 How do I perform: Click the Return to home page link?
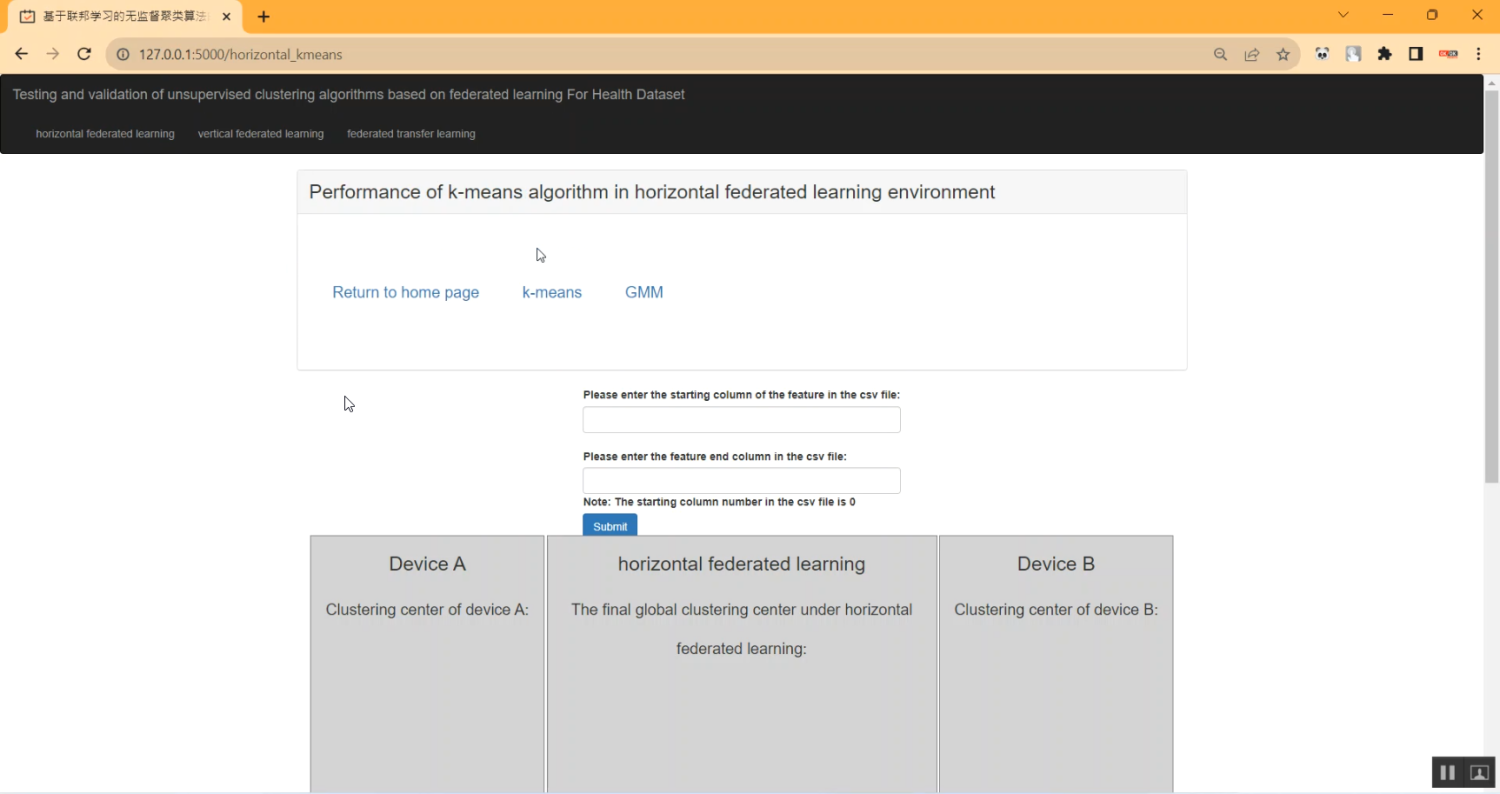[x=406, y=292]
